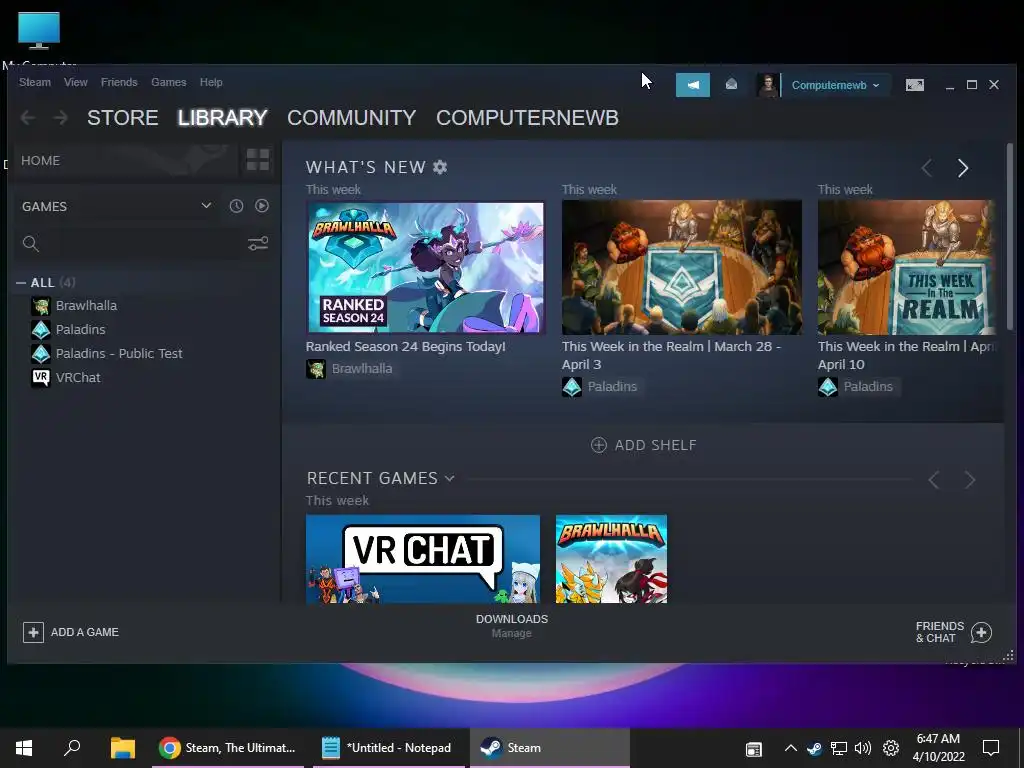Open the Friends menu

(x=119, y=82)
